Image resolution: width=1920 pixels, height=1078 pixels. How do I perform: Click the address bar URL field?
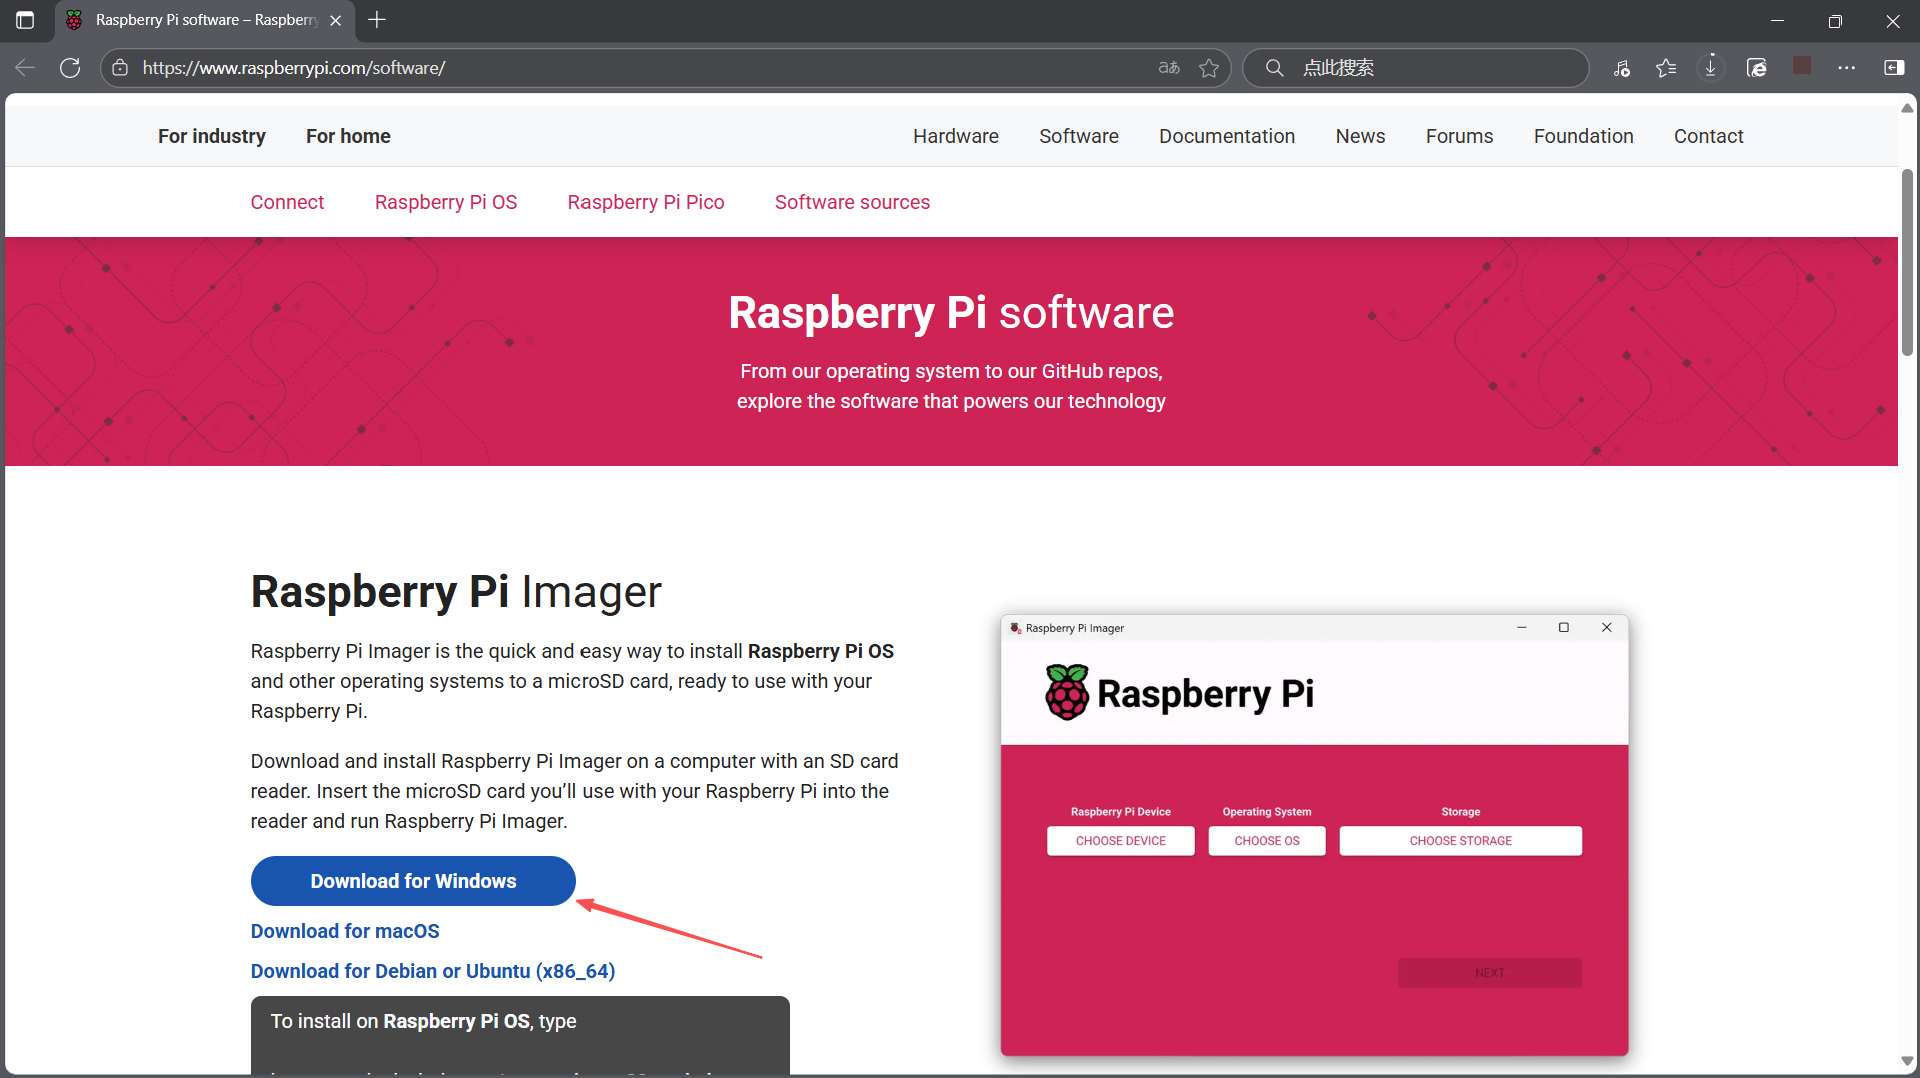tap(640, 68)
